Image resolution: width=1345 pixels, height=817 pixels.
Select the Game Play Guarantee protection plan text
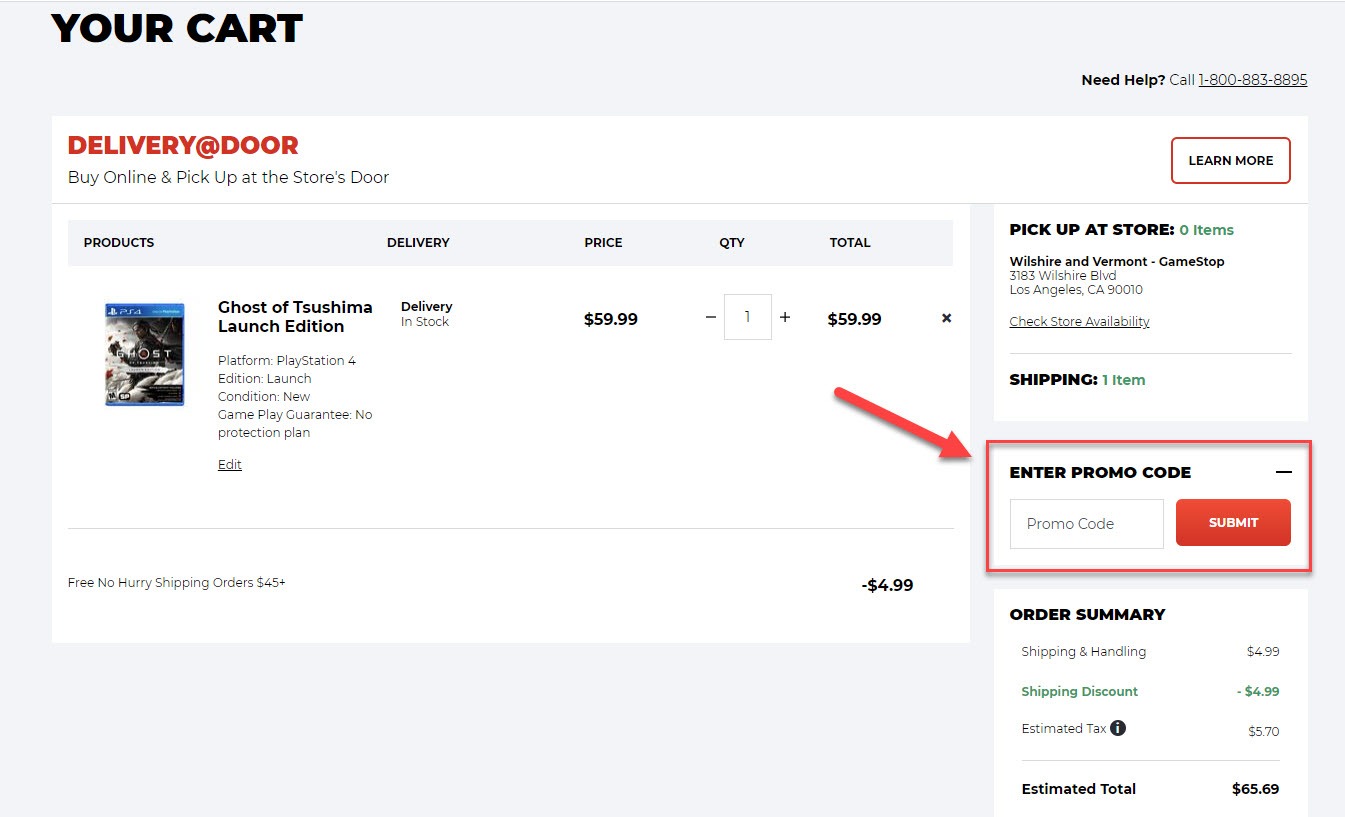point(295,424)
